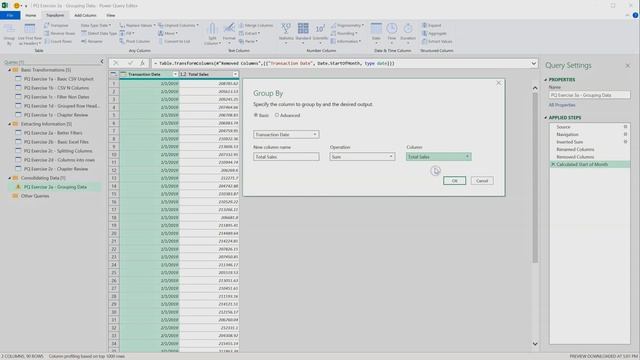Open the All Properties link
Image resolution: width=640 pixels, height=360 pixels.
[x=562, y=105]
